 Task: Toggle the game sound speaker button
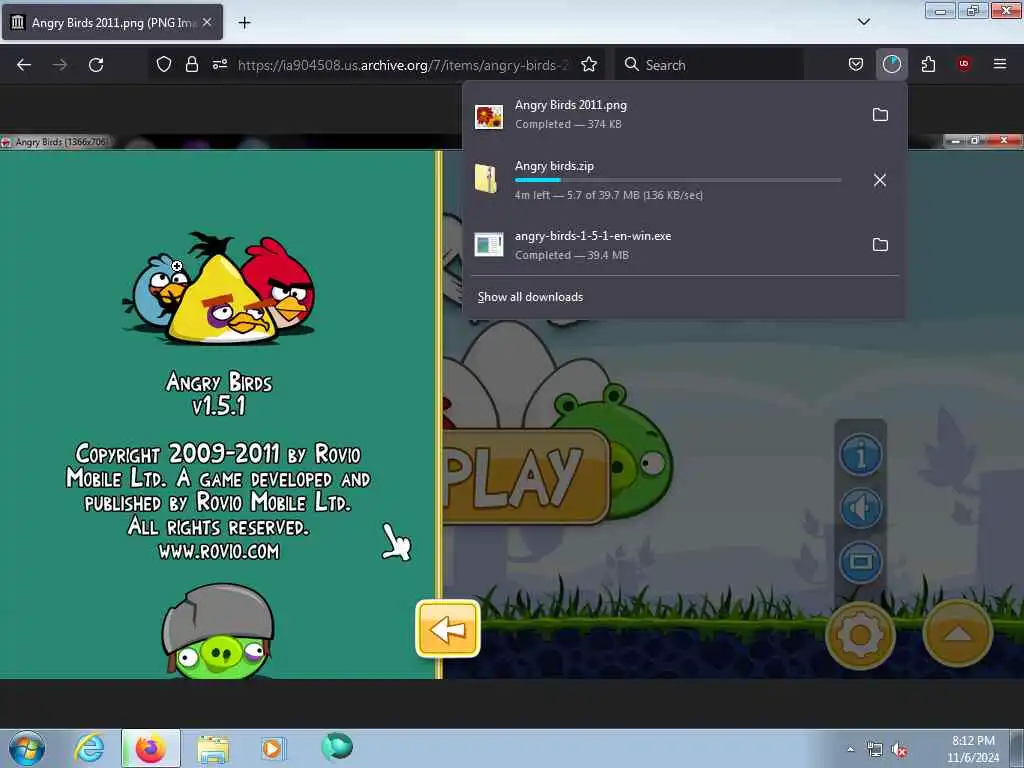[860, 508]
